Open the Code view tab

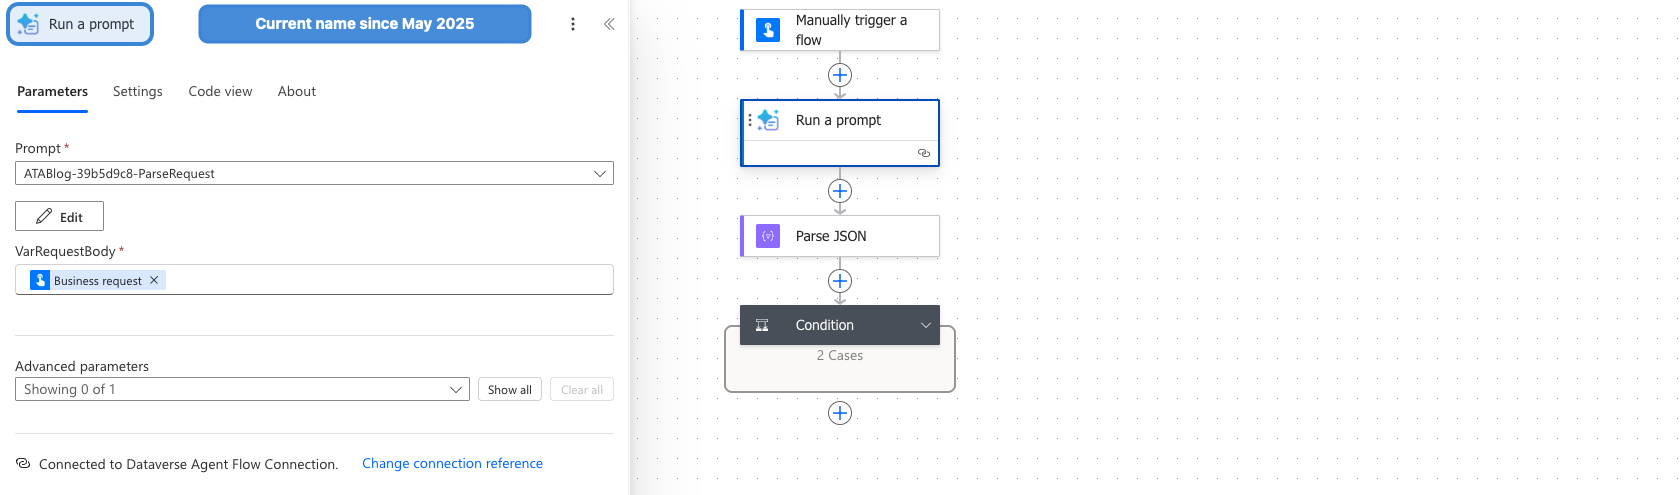pyautogui.click(x=220, y=91)
